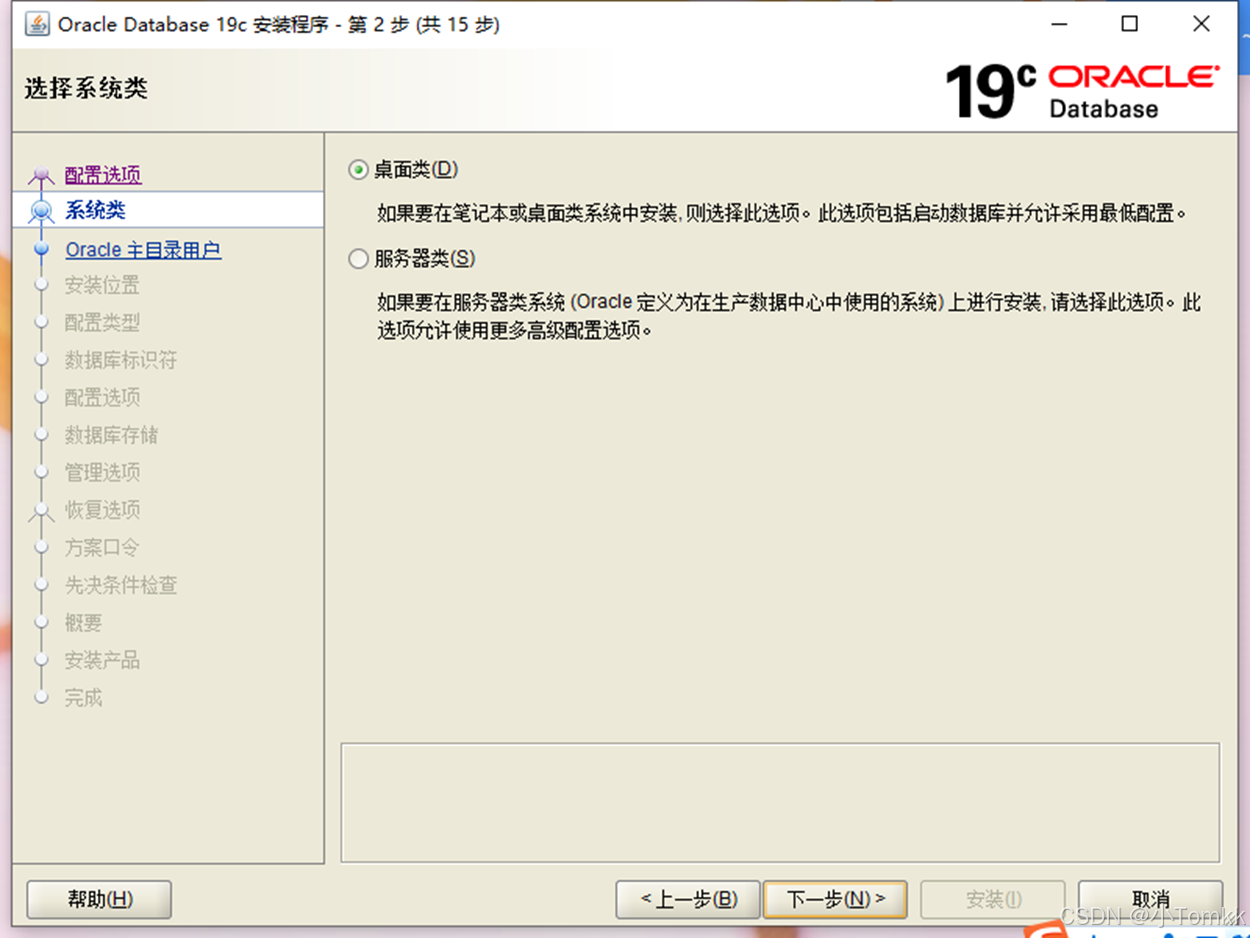Click 下一步(N) to continue
The height and width of the screenshot is (938, 1250).
pos(835,898)
